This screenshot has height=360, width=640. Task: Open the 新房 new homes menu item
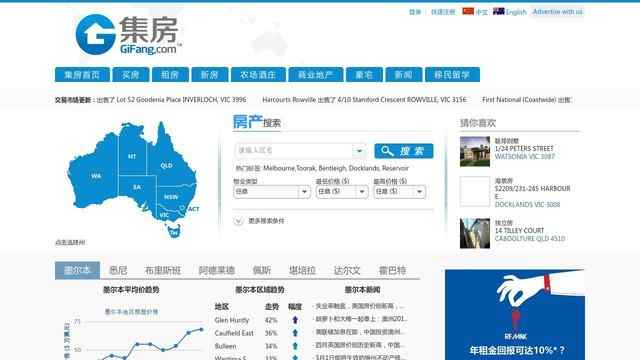coord(210,75)
